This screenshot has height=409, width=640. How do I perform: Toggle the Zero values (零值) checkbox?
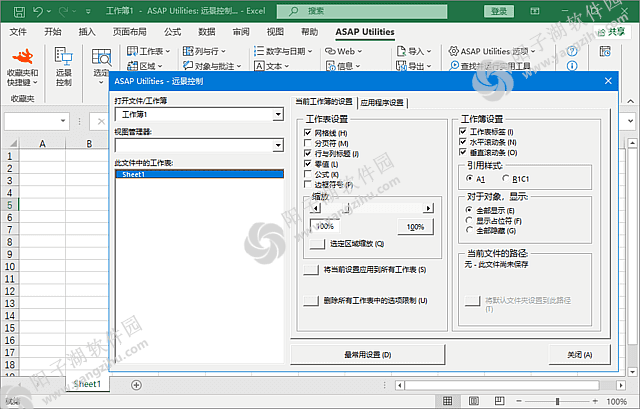tap(308, 164)
